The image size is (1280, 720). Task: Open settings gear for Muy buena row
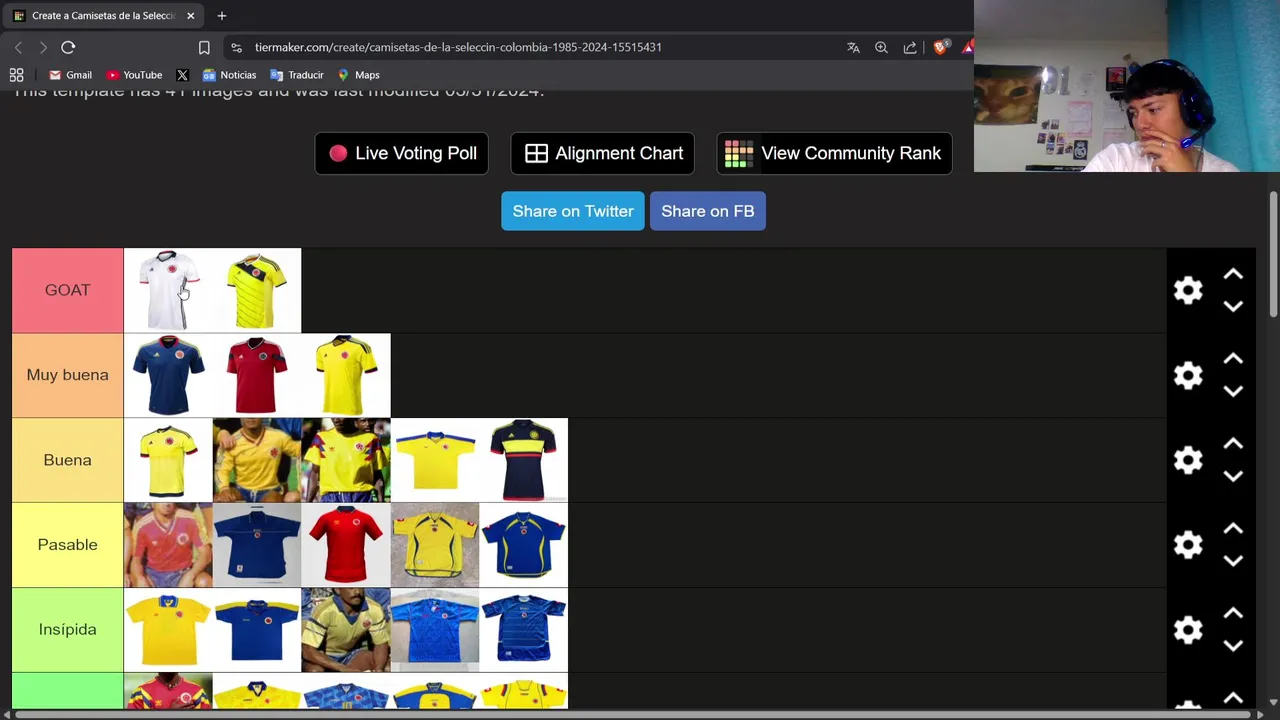(1188, 375)
